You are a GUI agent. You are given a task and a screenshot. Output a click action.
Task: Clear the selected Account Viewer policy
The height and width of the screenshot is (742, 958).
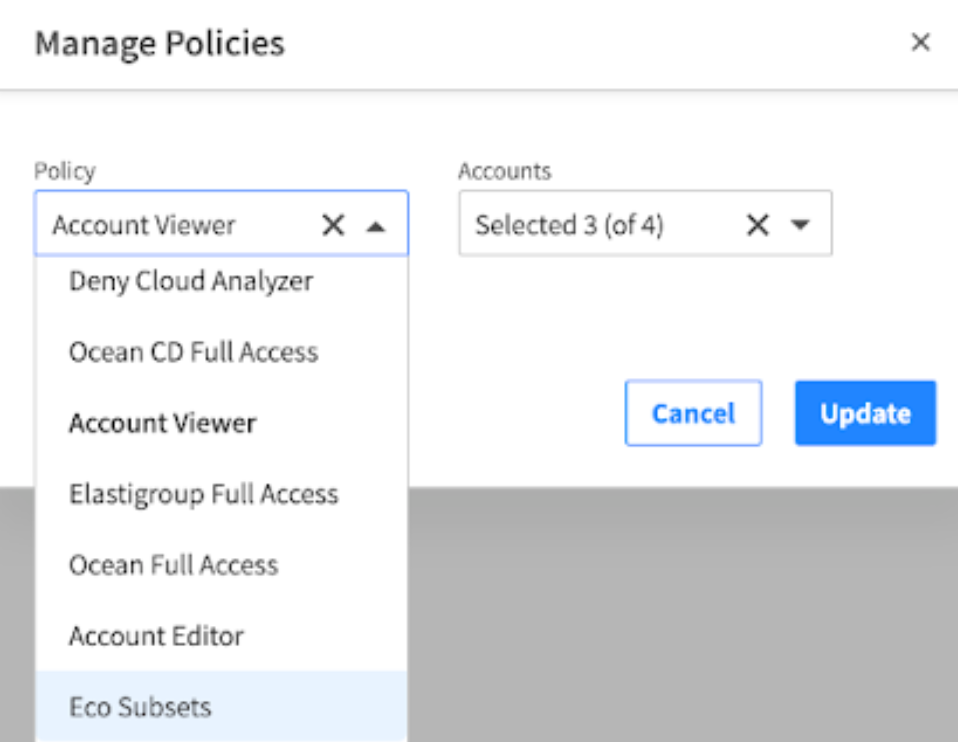tap(333, 226)
